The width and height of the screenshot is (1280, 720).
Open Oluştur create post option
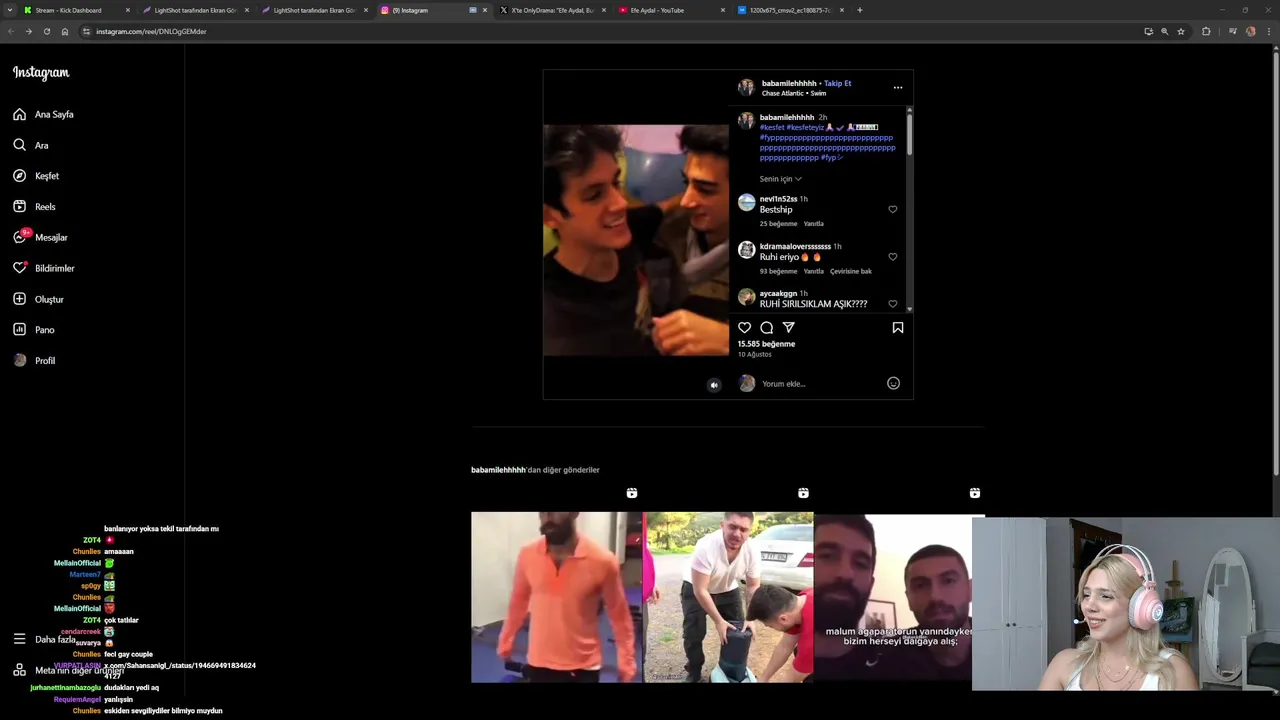point(38,299)
